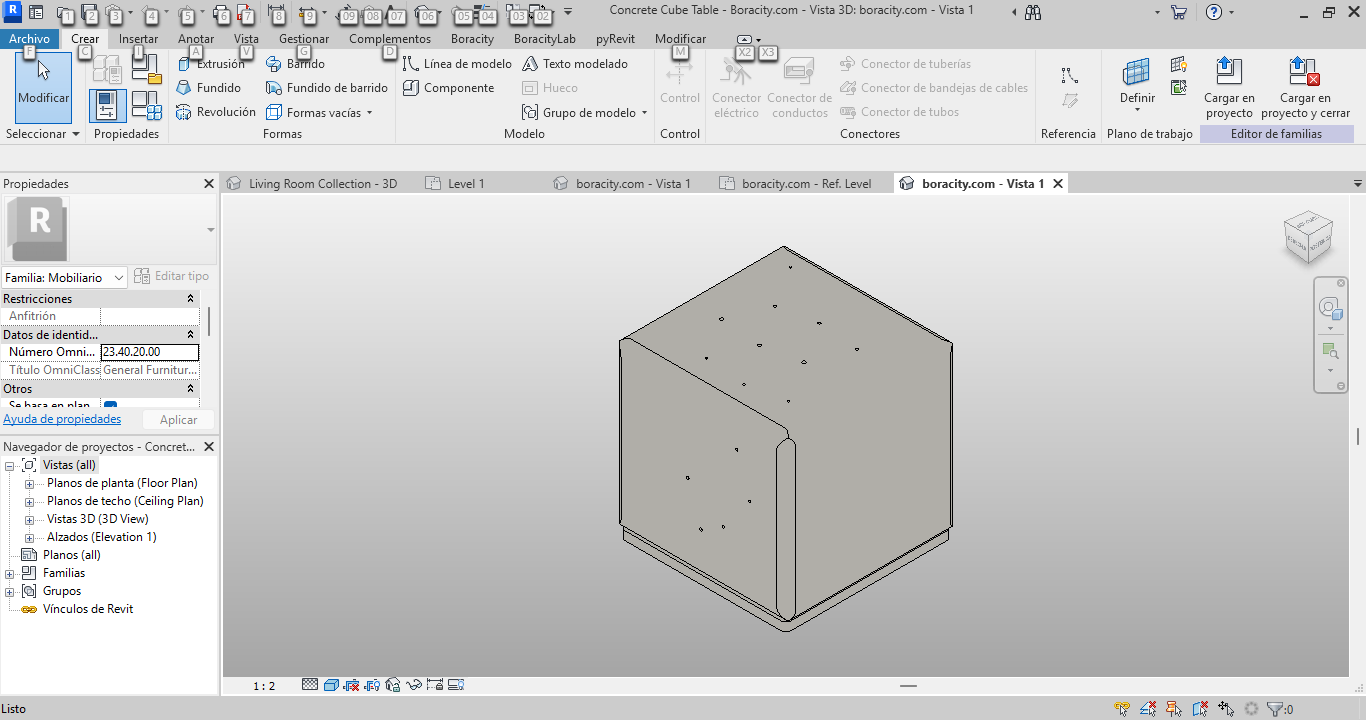Click the Componente tool
Viewport: 1366px width, 720px height.
tap(448, 88)
